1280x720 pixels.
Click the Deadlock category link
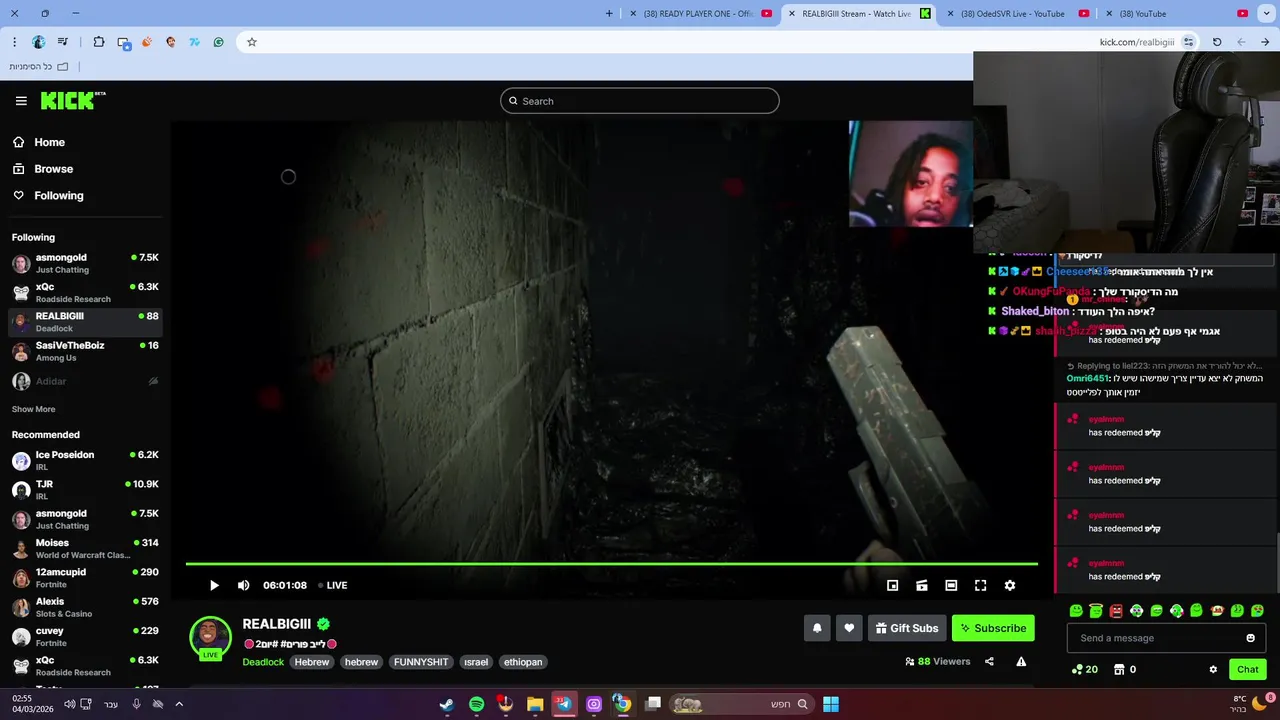point(263,662)
